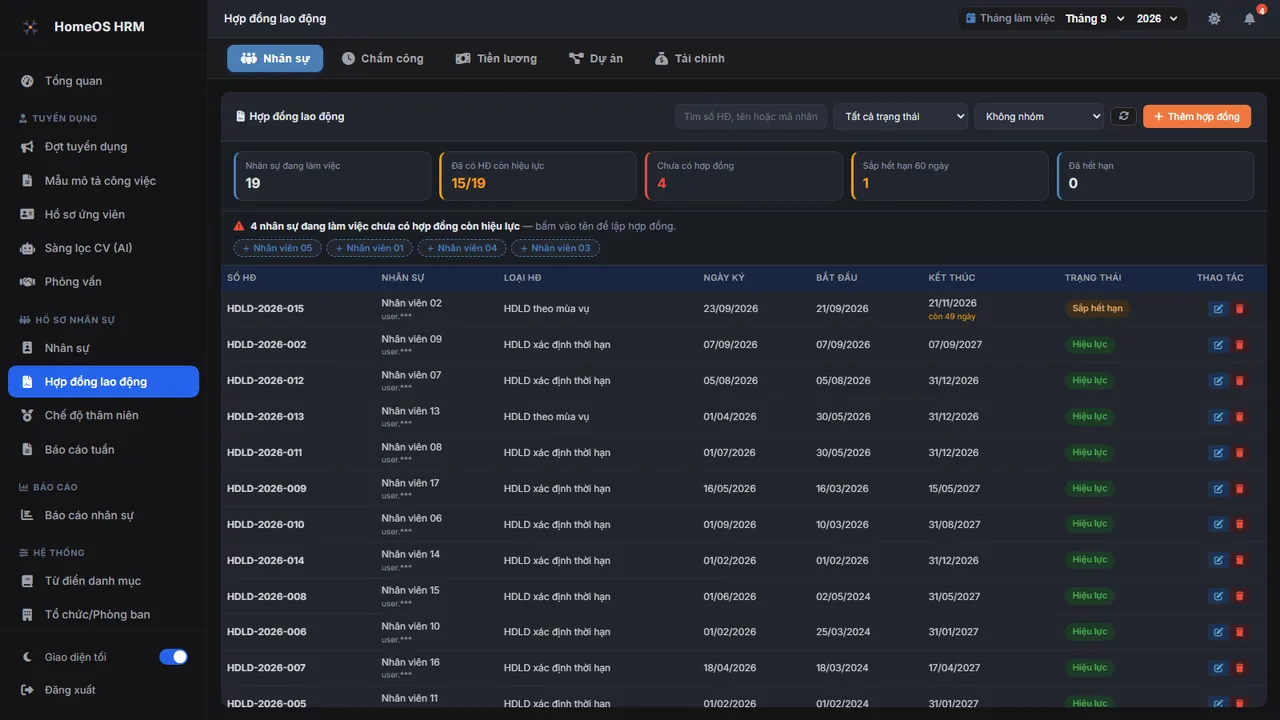
Task: Toggle the Giao diện tối switch
Action: click(x=173, y=657)
